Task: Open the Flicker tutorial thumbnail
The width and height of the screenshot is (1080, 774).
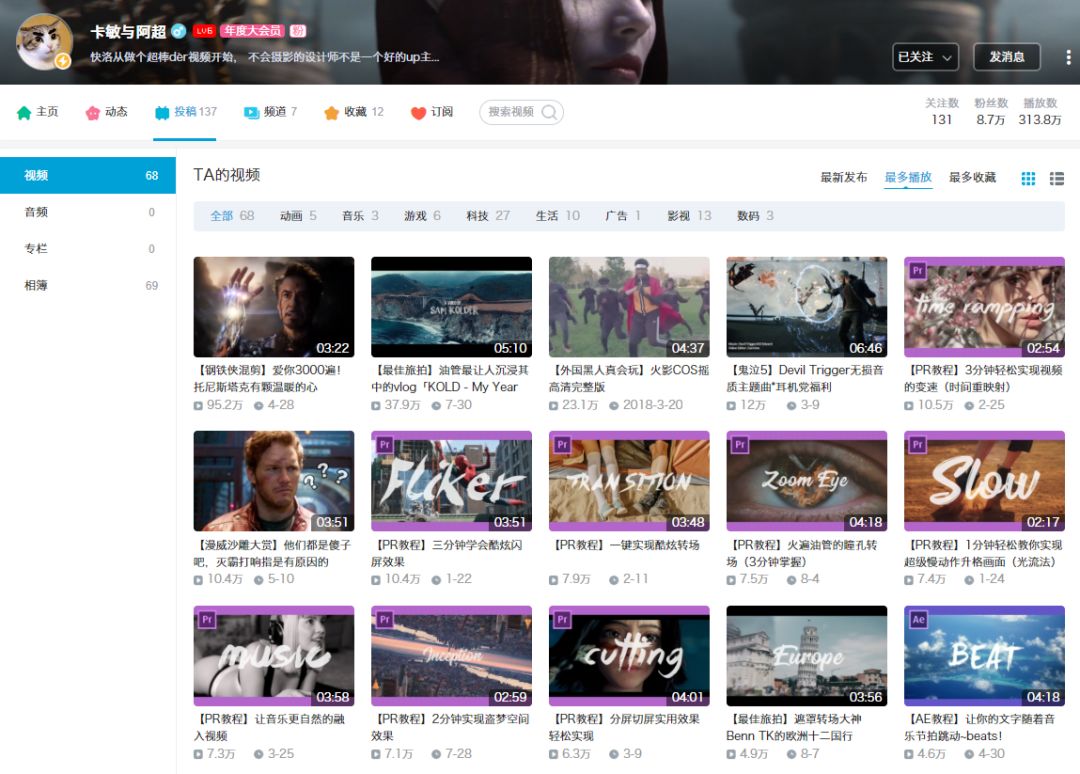Action: [x=452, y=481]
